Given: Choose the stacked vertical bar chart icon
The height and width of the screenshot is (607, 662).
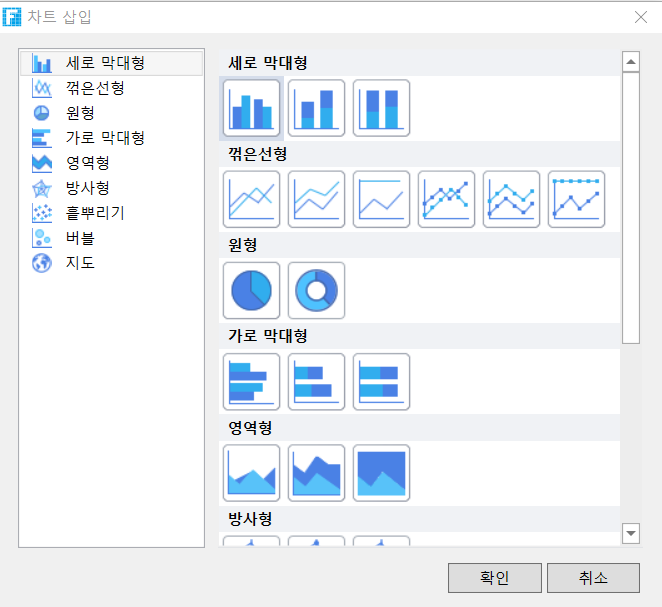Looking at the screenshot, I should pyautogui.click(x=316, y=108).
